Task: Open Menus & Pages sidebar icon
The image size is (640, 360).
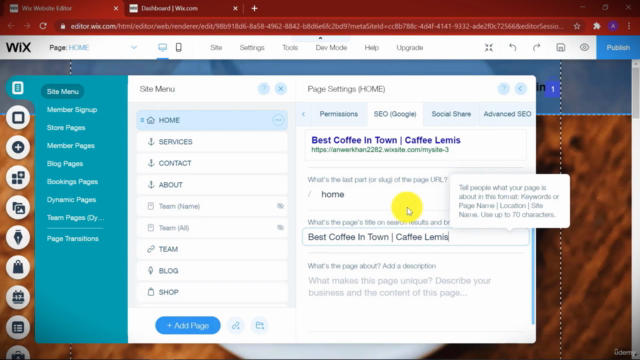Action: tap(18, 88)
